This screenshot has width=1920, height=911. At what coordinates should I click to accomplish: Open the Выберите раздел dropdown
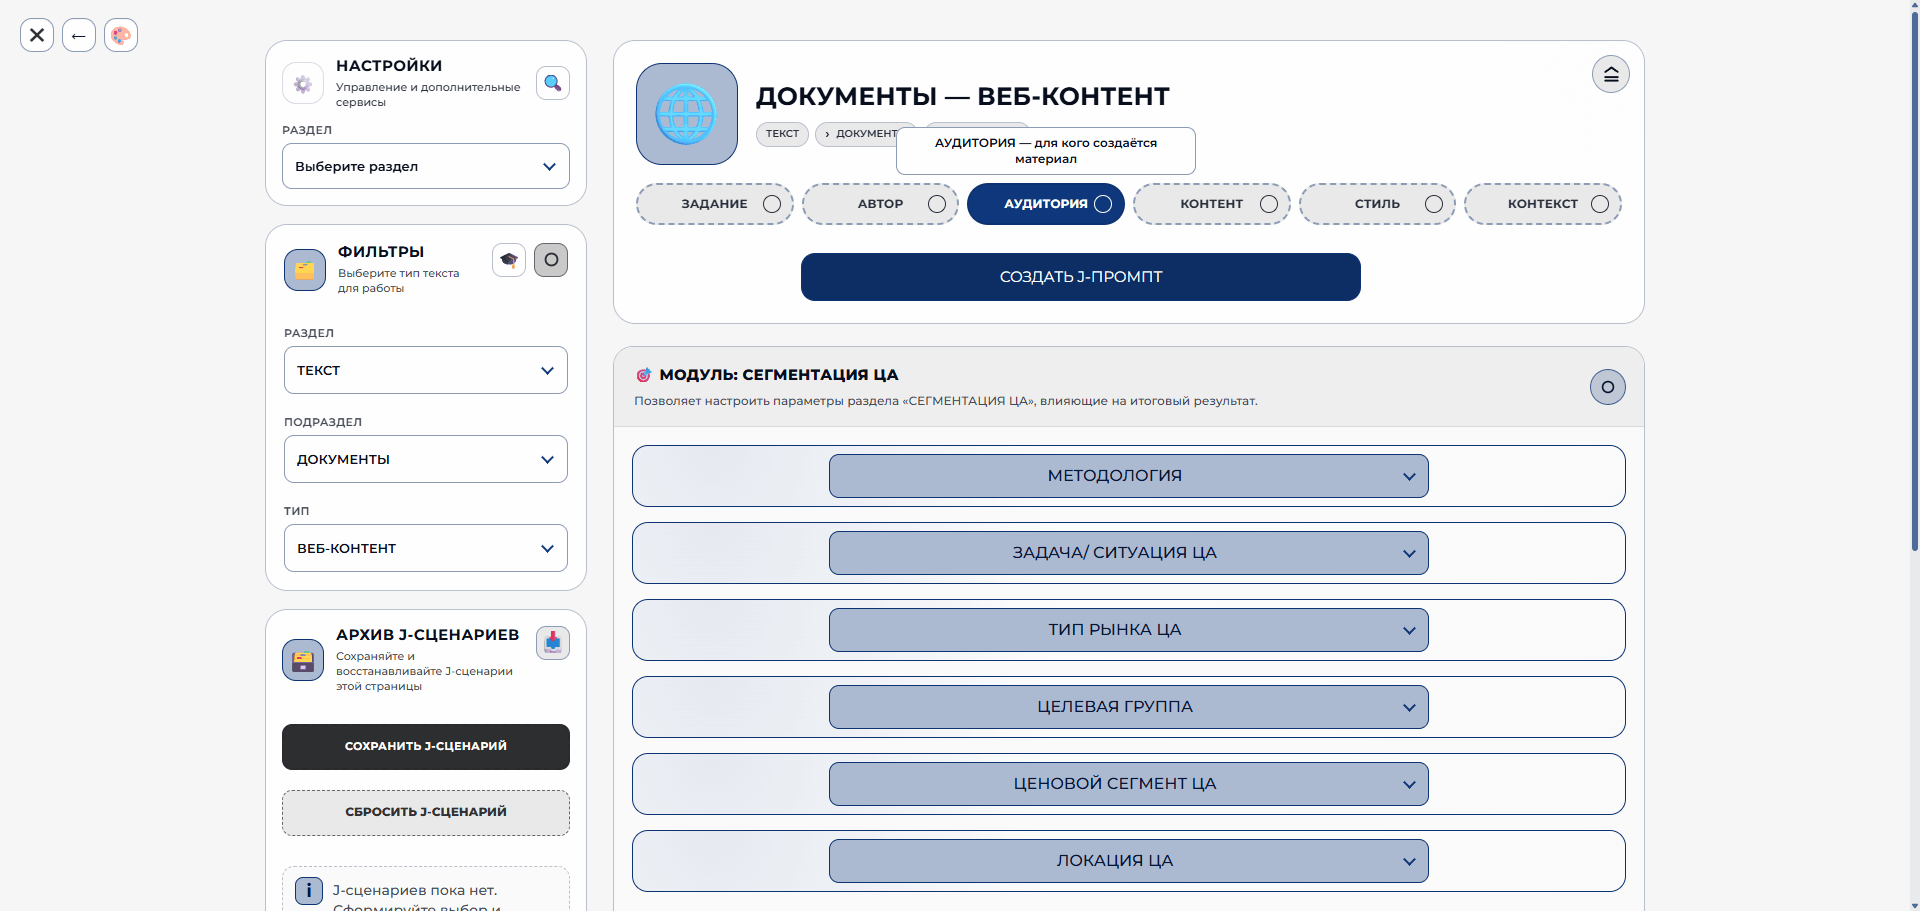[x=426, y=166]
